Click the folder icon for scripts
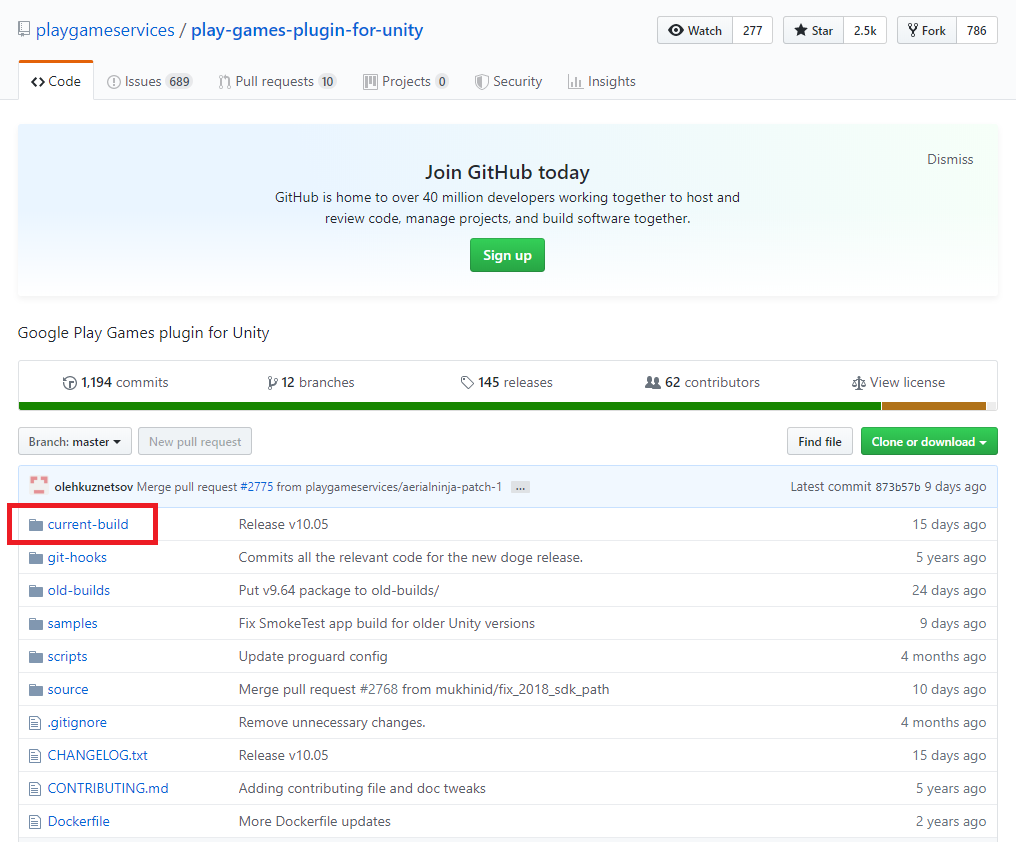1016x842 pixels. point(36,657)
